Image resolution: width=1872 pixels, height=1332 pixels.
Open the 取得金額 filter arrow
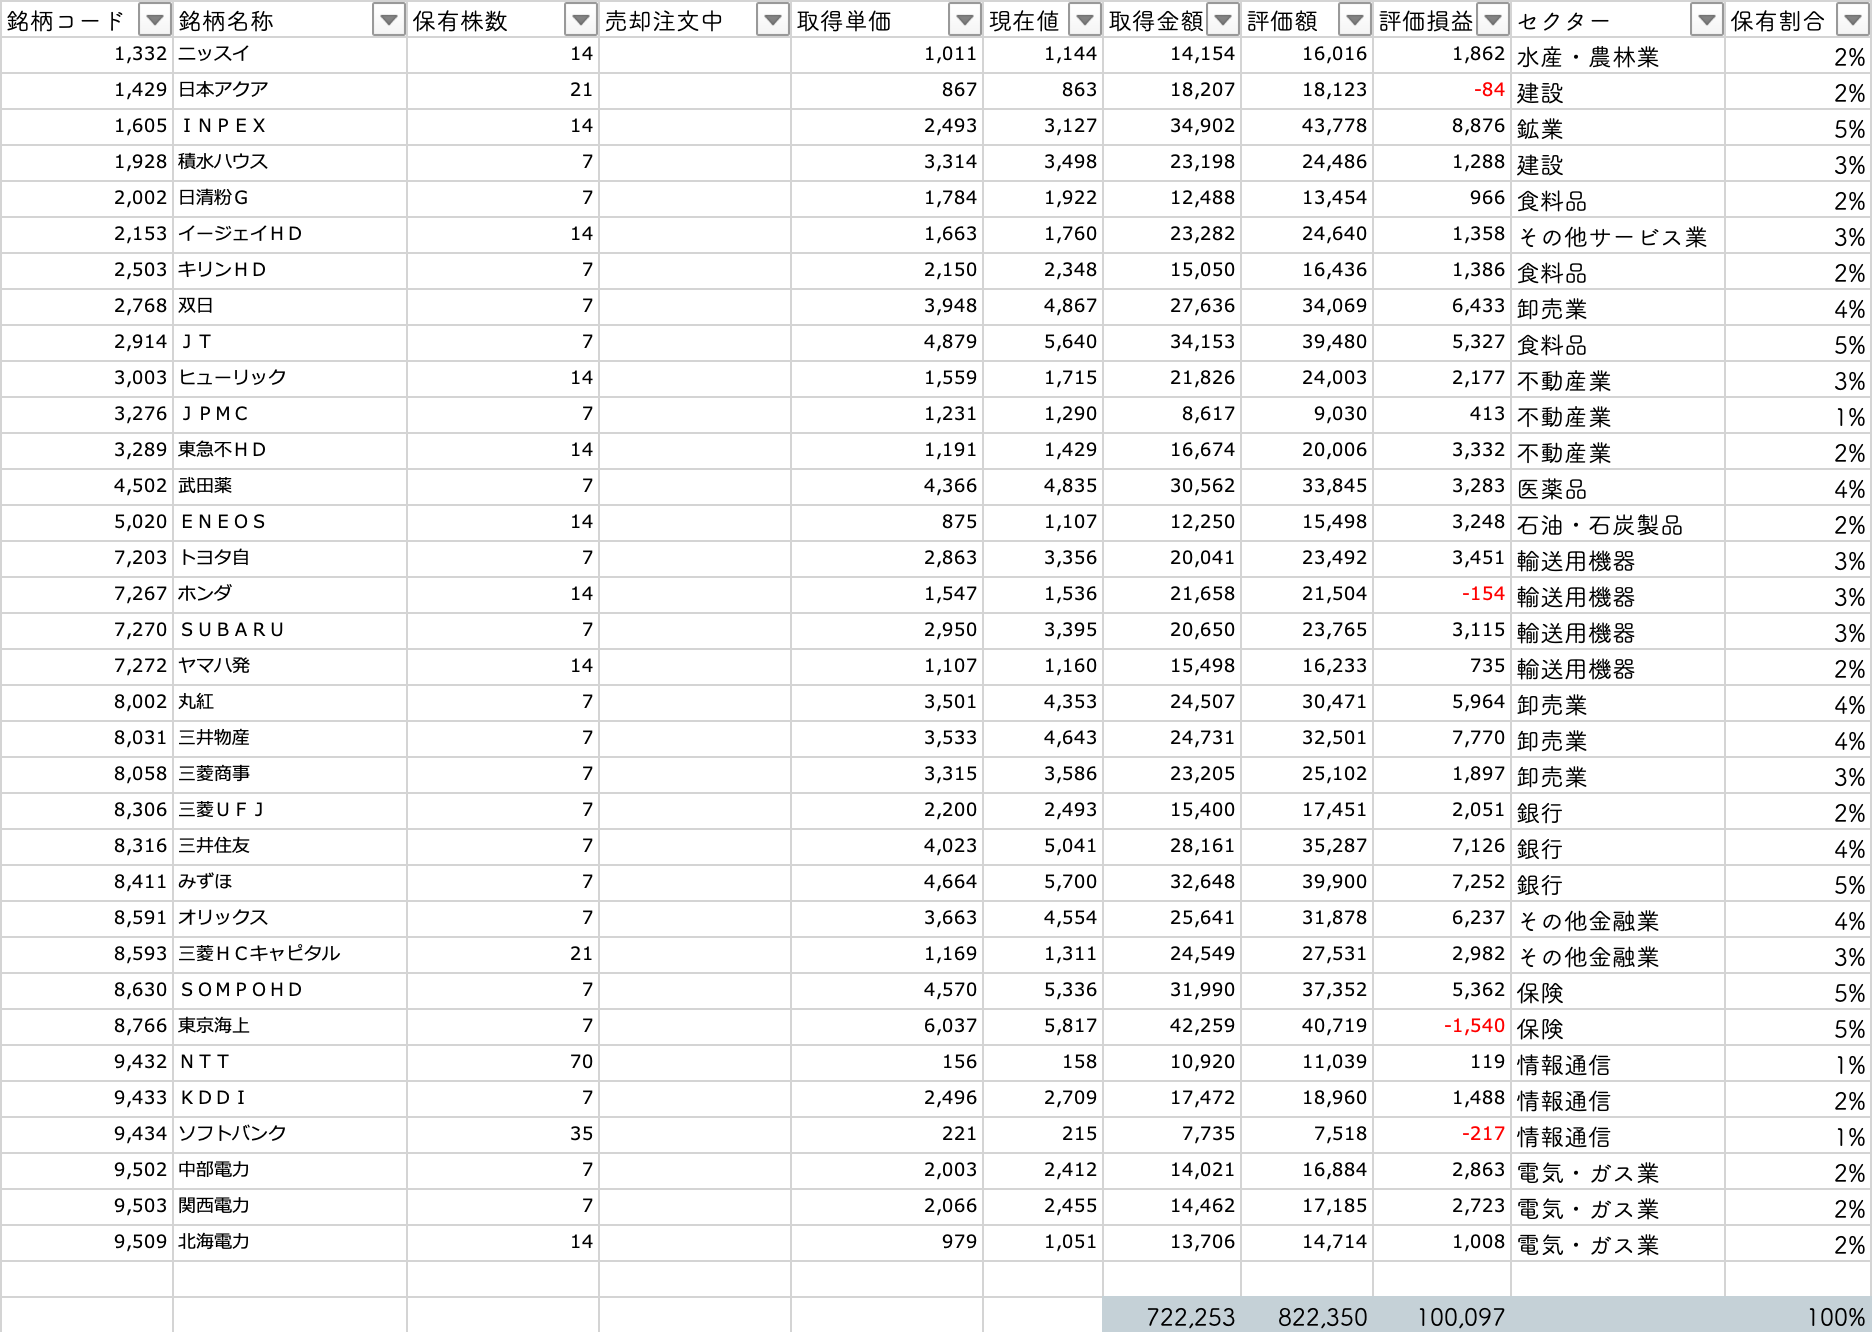click(1222, 20)
